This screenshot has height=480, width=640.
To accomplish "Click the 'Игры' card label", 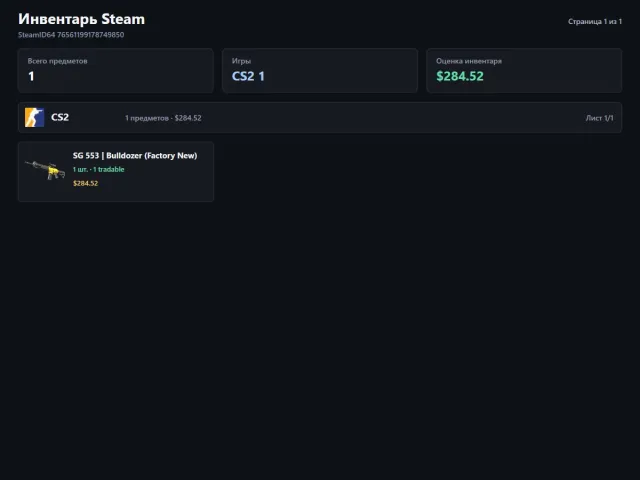I will [241, 61].
